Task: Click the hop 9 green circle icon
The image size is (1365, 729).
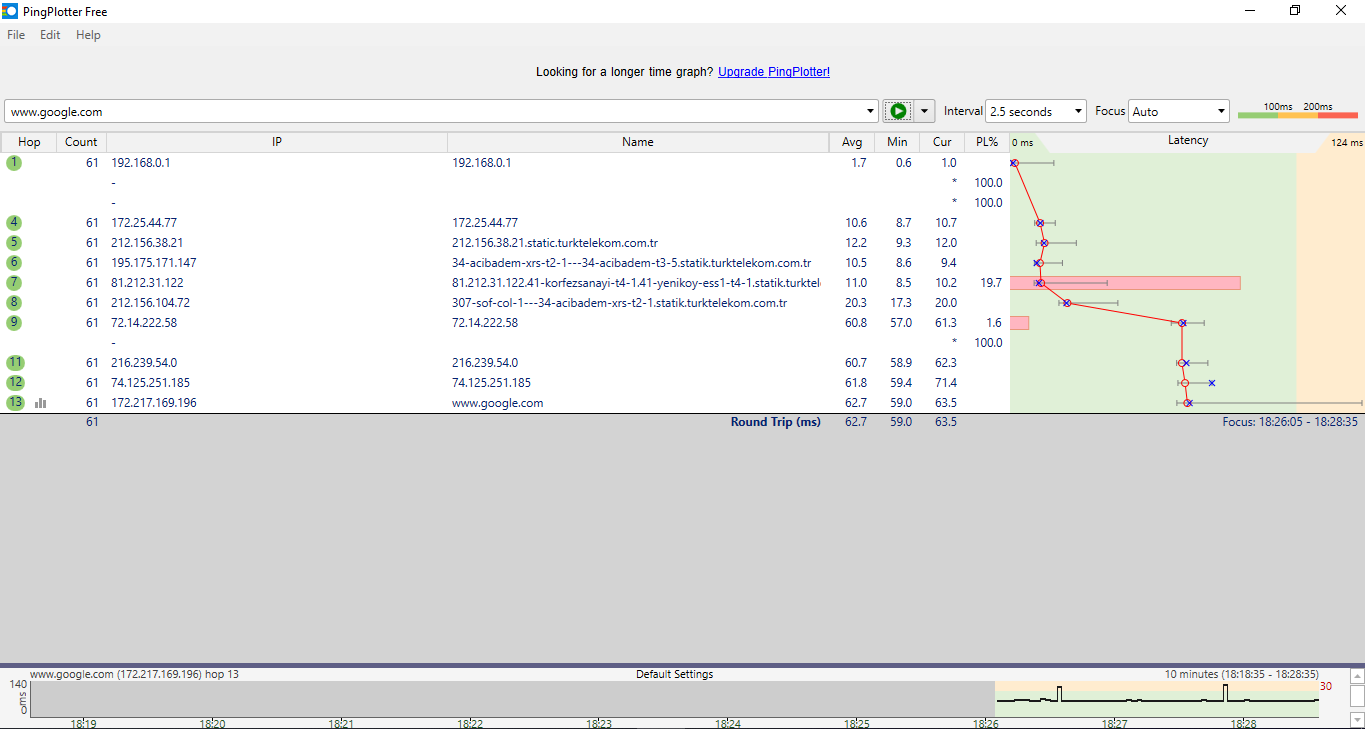Action: coord(14,322)
